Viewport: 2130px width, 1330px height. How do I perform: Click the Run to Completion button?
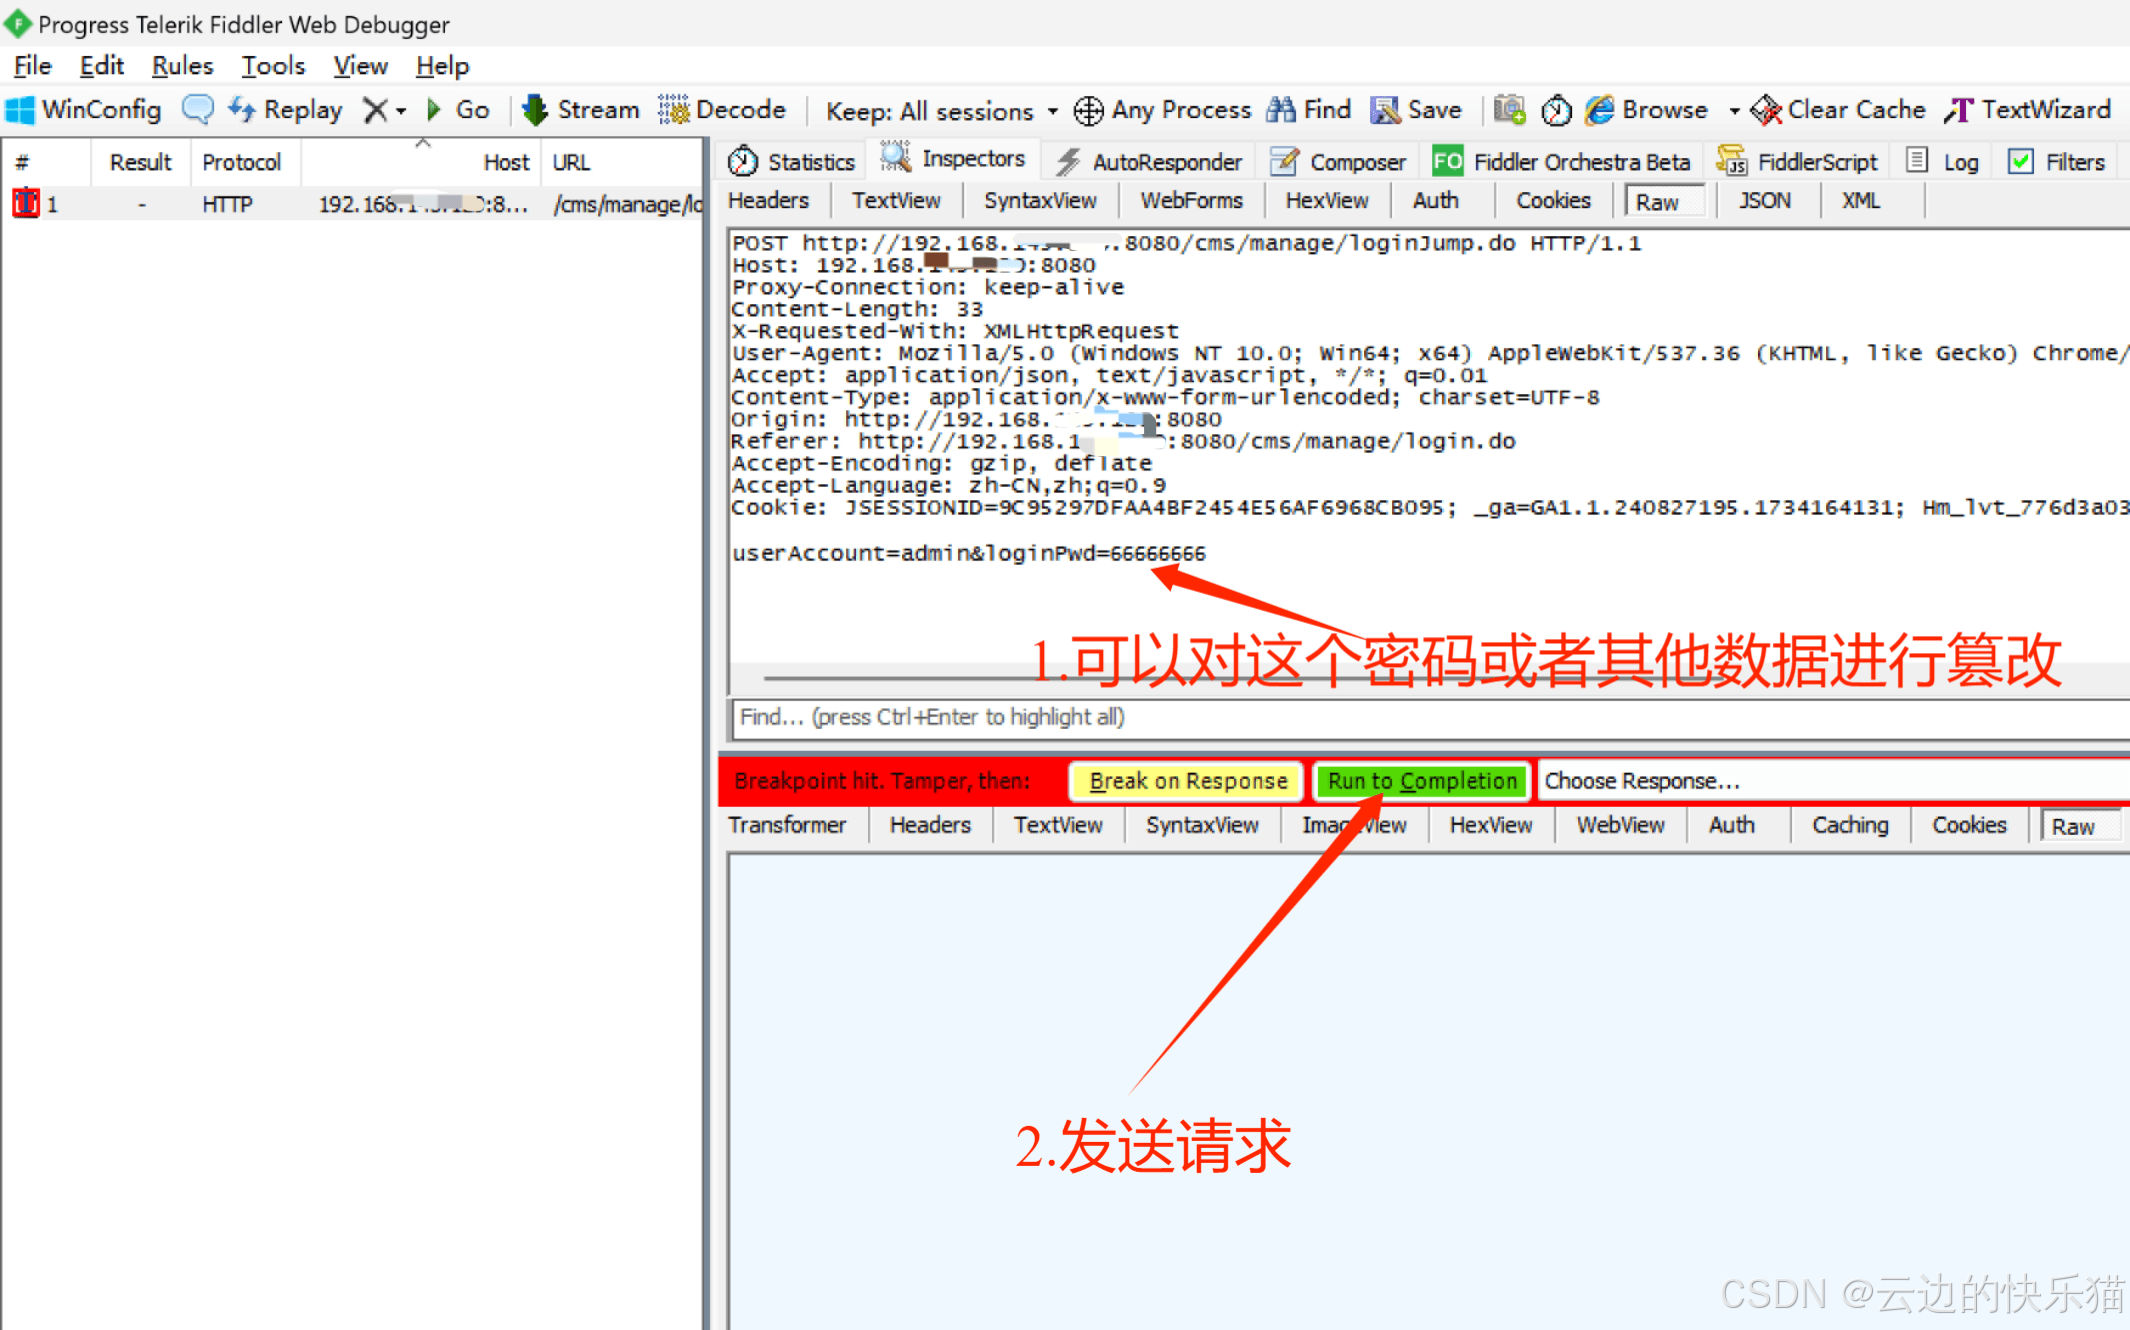click(x=1421, y=781)
